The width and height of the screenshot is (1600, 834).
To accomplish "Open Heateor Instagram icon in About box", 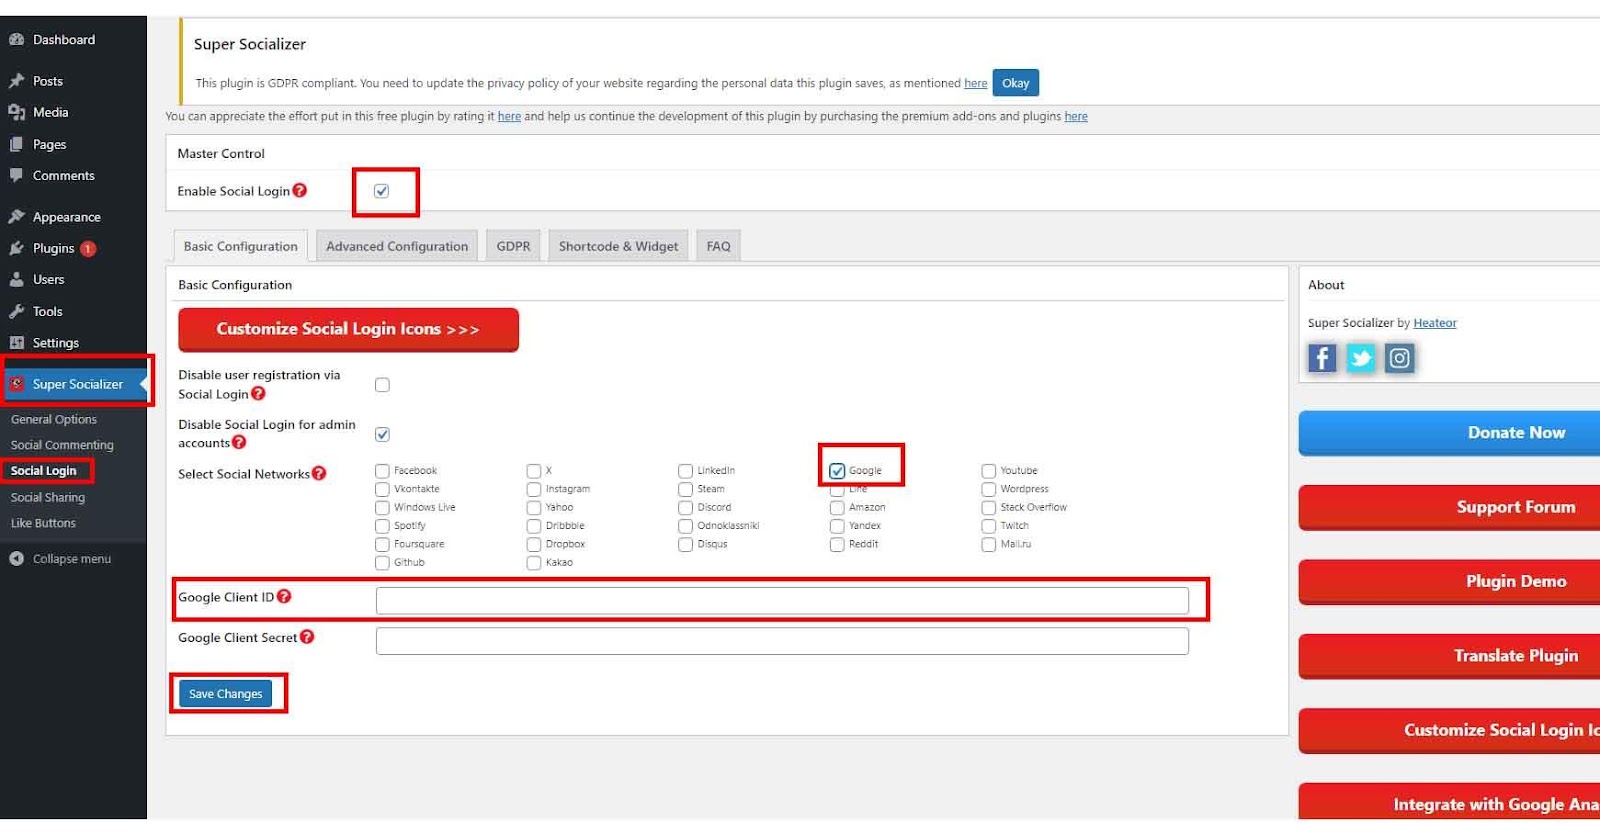I will point(1400,358).
